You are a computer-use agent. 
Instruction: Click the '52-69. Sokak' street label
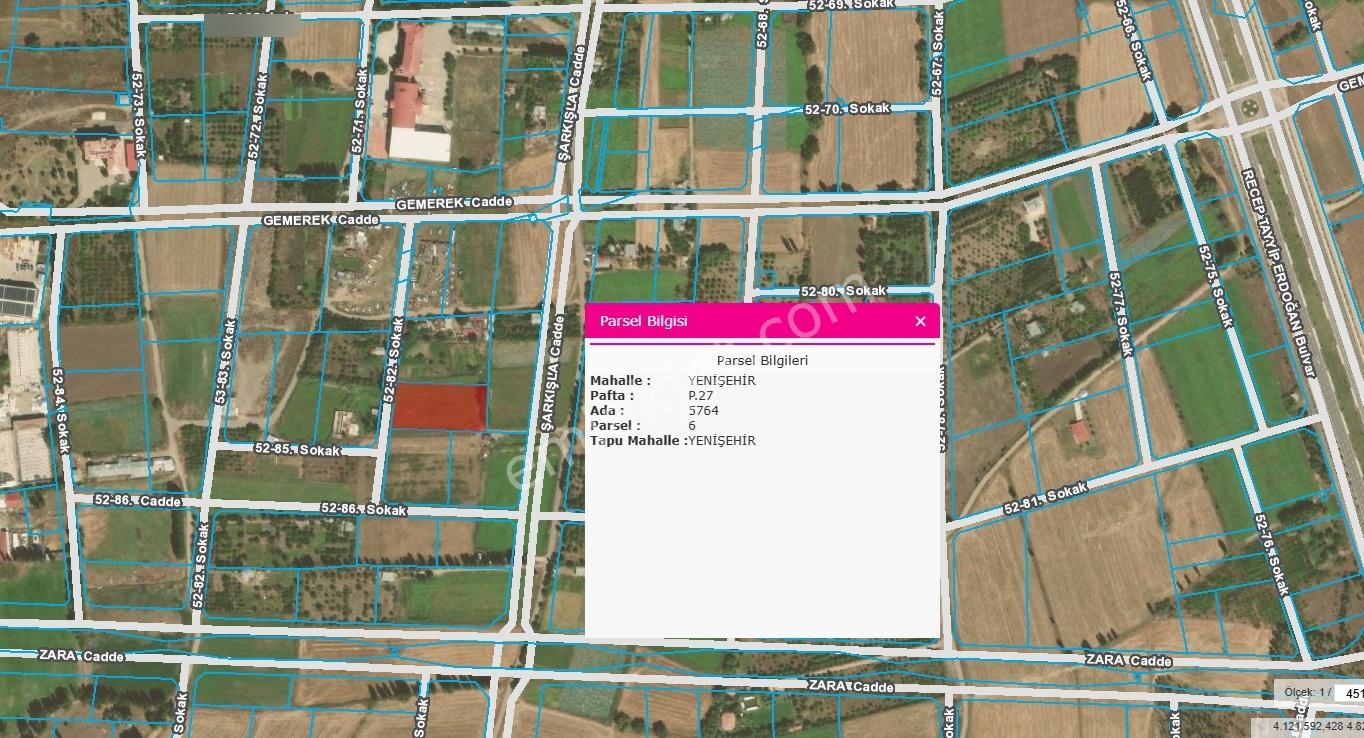(x=849, y=5)
